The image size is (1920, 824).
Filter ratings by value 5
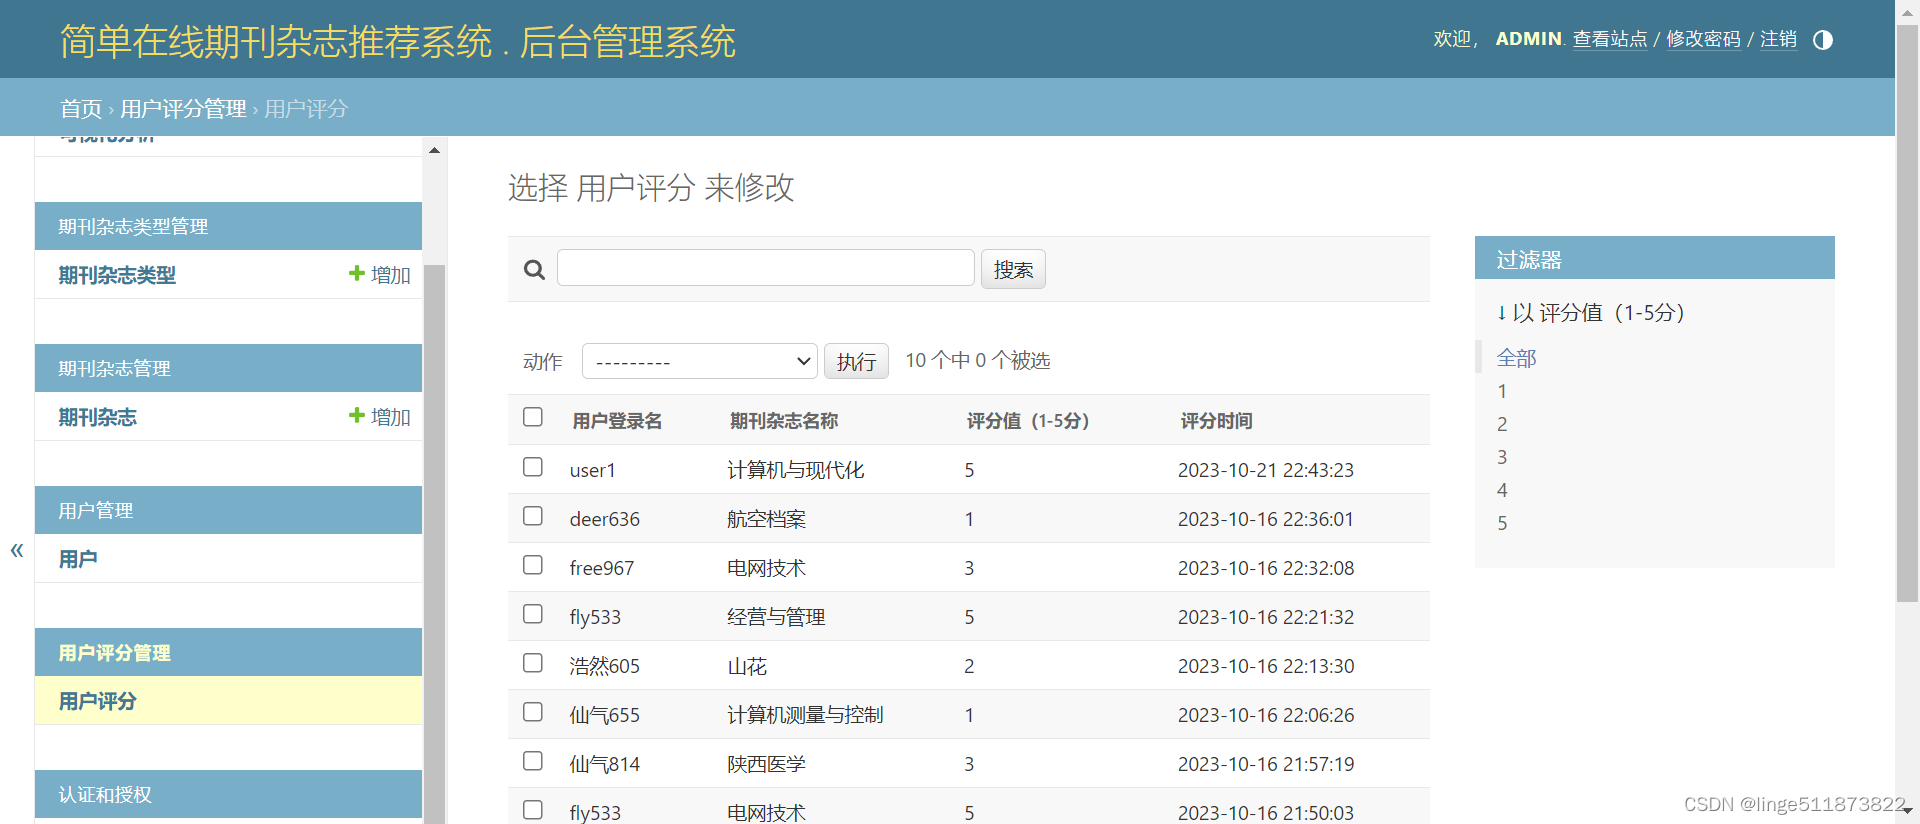pyautogui.click(x=1502, y=523)
